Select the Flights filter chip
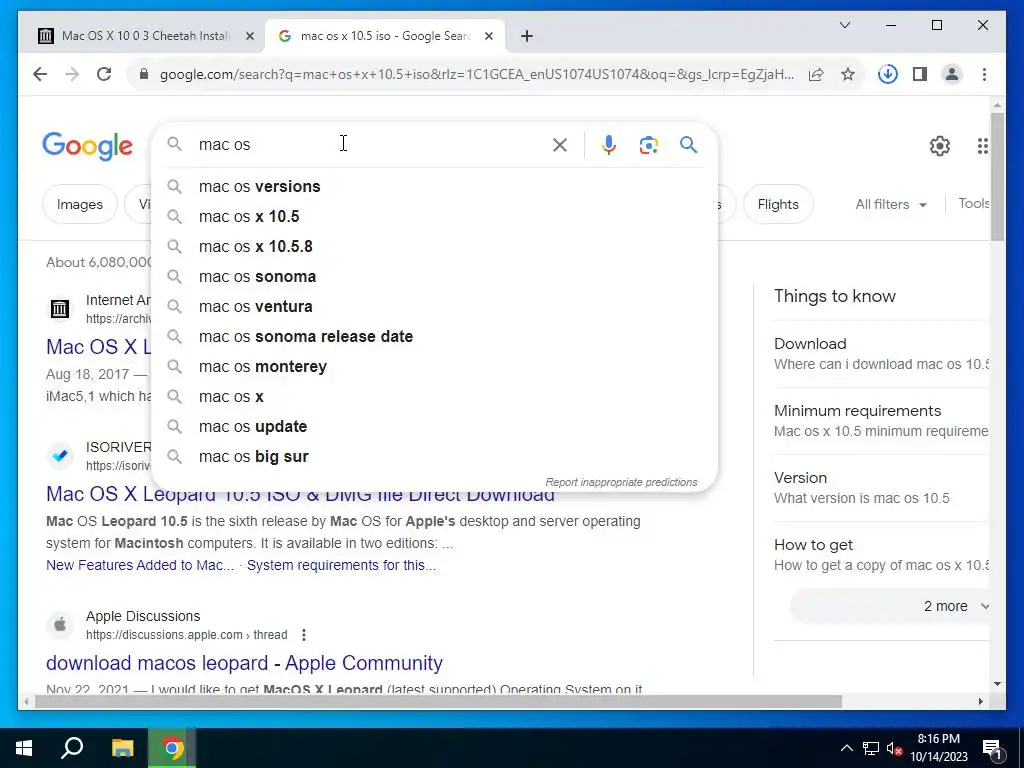Viewport: 1024px width, 768px height. (778, 204)
